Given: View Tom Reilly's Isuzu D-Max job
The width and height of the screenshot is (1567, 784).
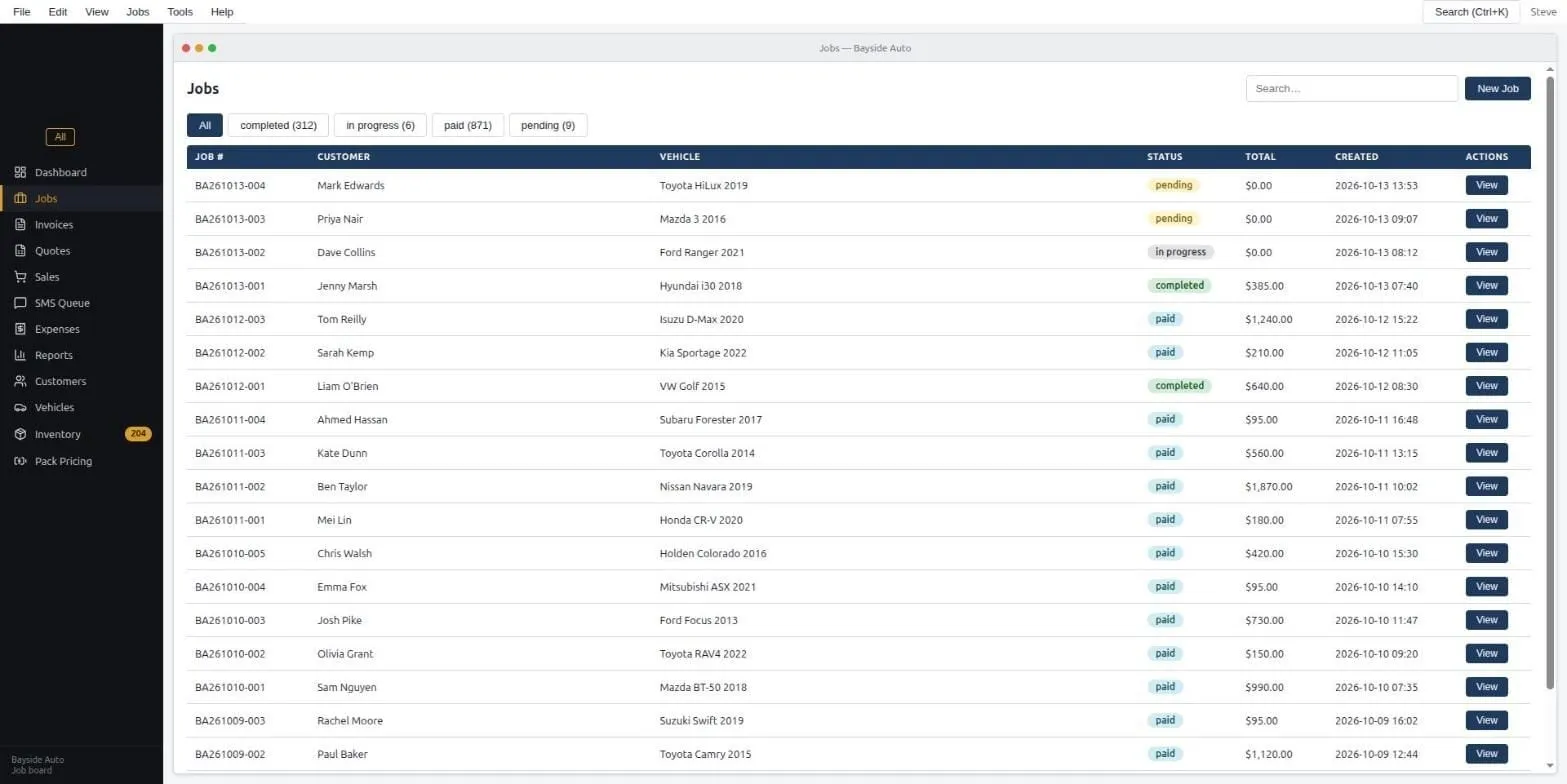Looking at the screenshot, I should (1487, 319).
